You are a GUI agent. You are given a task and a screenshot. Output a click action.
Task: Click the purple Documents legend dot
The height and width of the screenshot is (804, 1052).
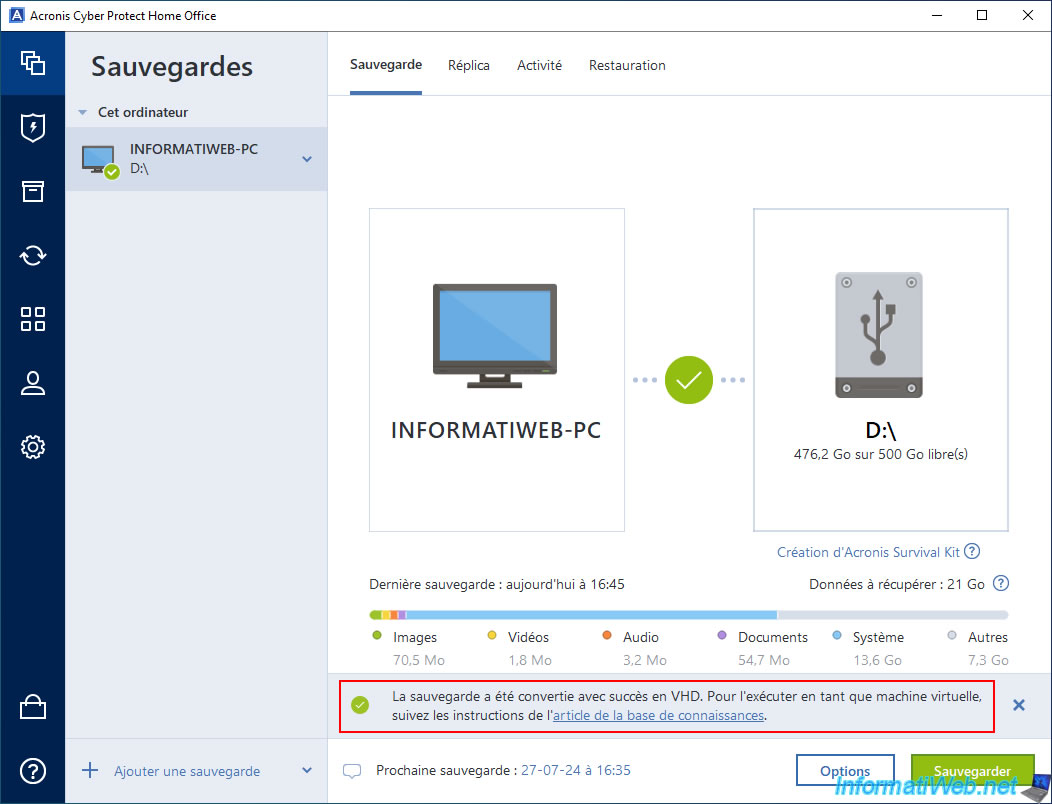(x=722, y=635)
